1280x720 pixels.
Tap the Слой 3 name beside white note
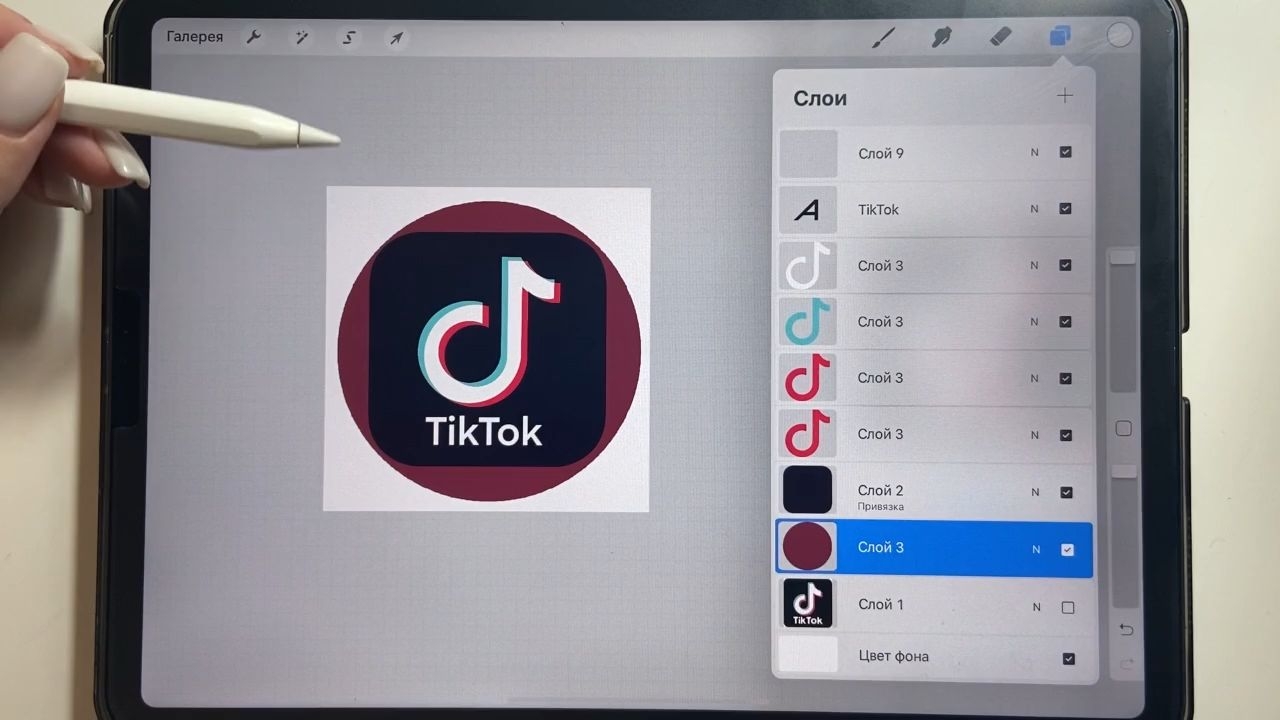[x=881, y=266]
